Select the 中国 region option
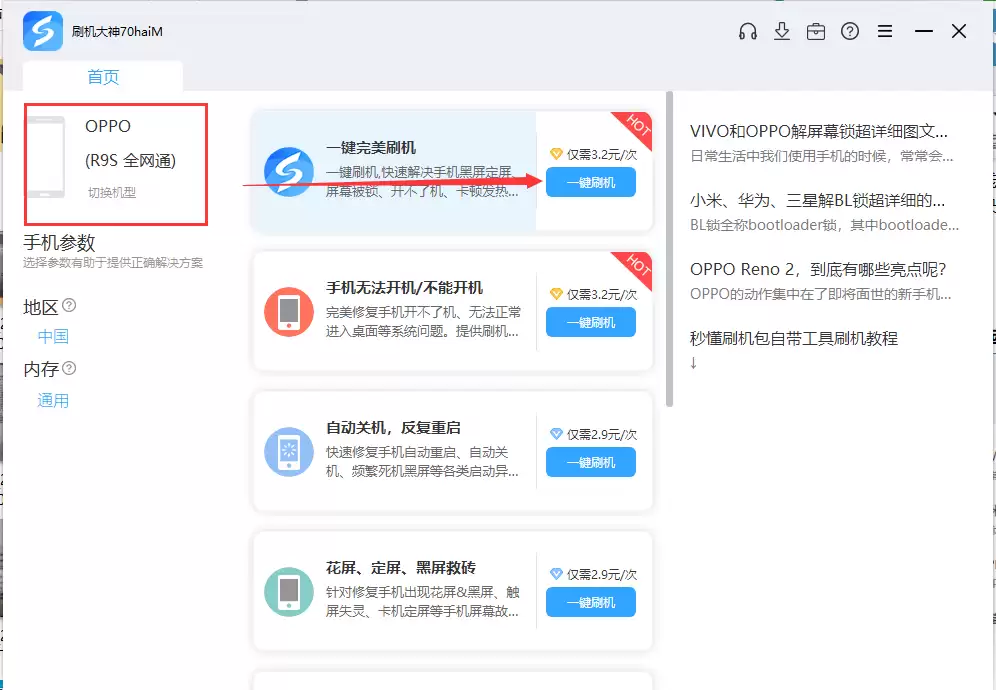The width and height of the screenshot is (996, 690). coord(53,337)
